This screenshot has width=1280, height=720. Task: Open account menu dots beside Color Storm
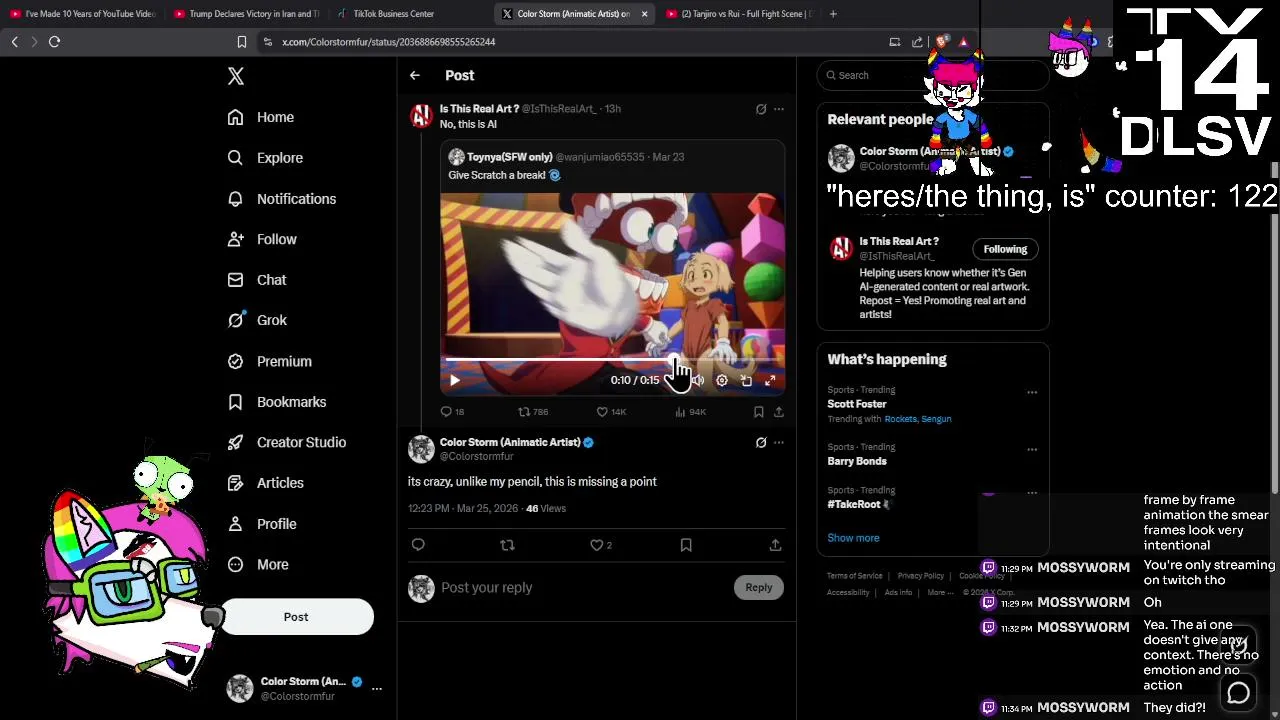coord(377,688)
